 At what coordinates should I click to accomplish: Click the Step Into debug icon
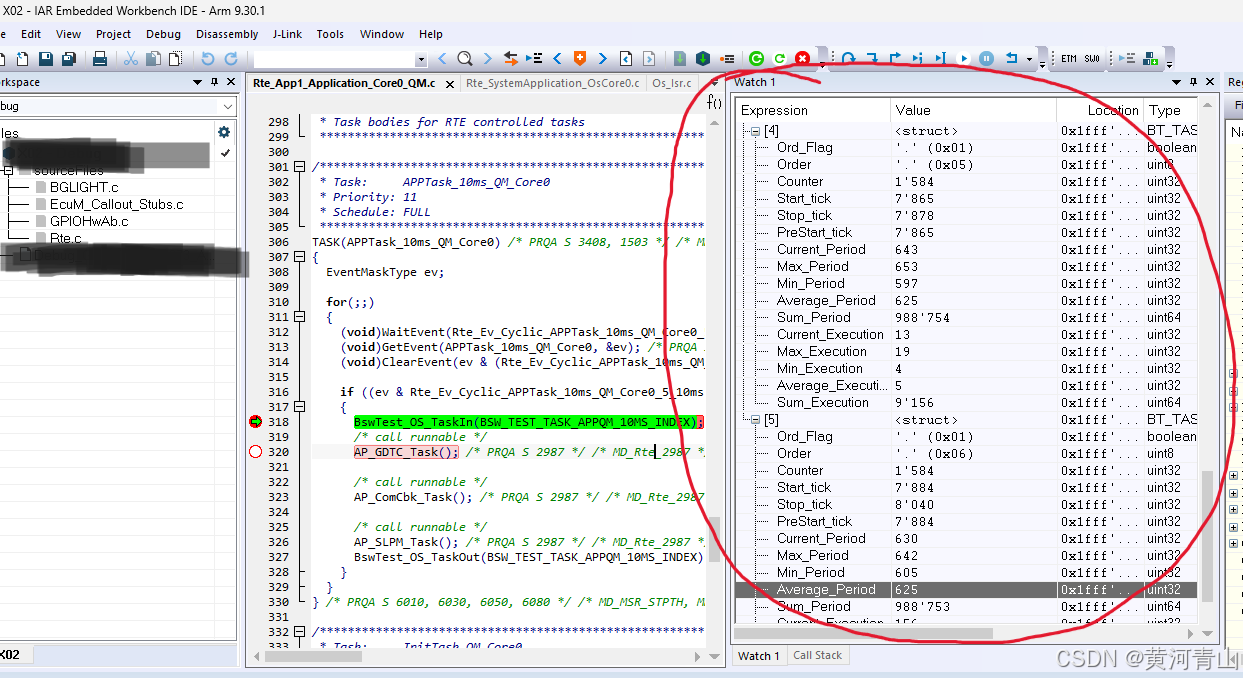[x=871, y=59]
